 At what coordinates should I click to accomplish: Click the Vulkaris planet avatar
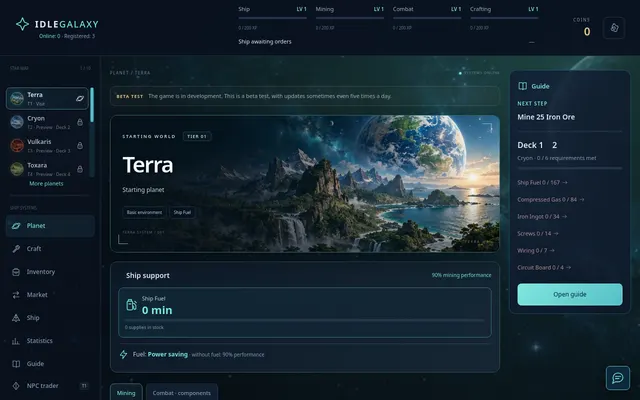click(x=17, y=145)
